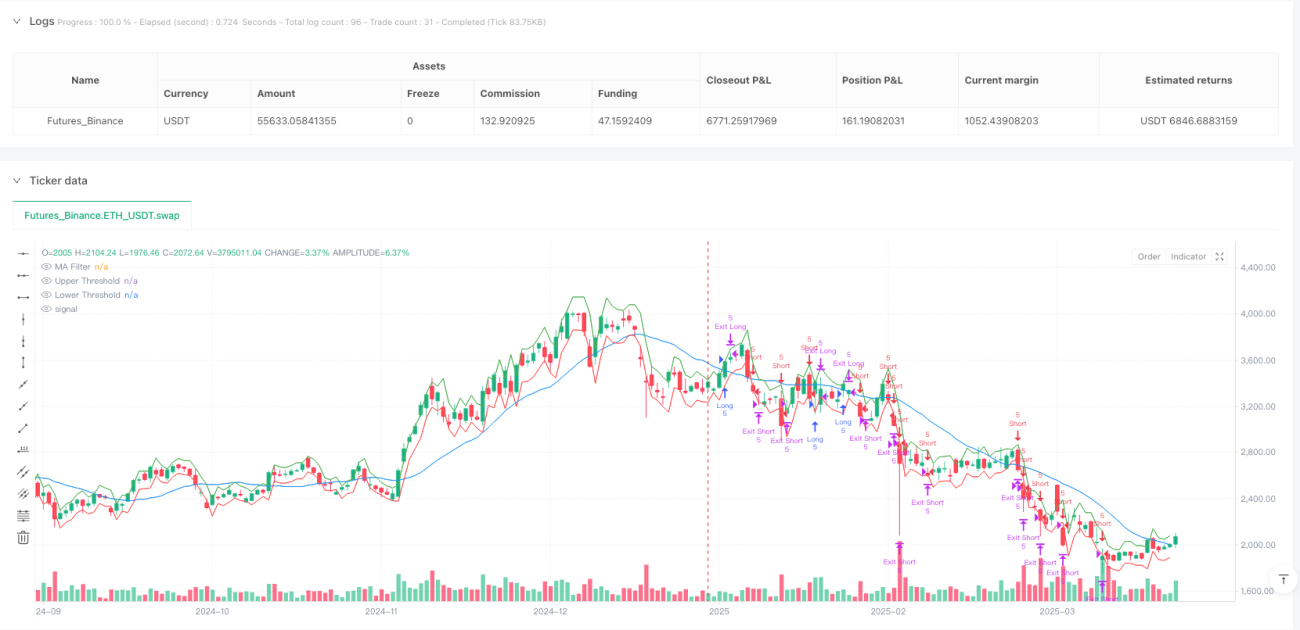Toggle Lower Threshold visibility eye
The image size is (1300, 630).
(x=46, y=295)
